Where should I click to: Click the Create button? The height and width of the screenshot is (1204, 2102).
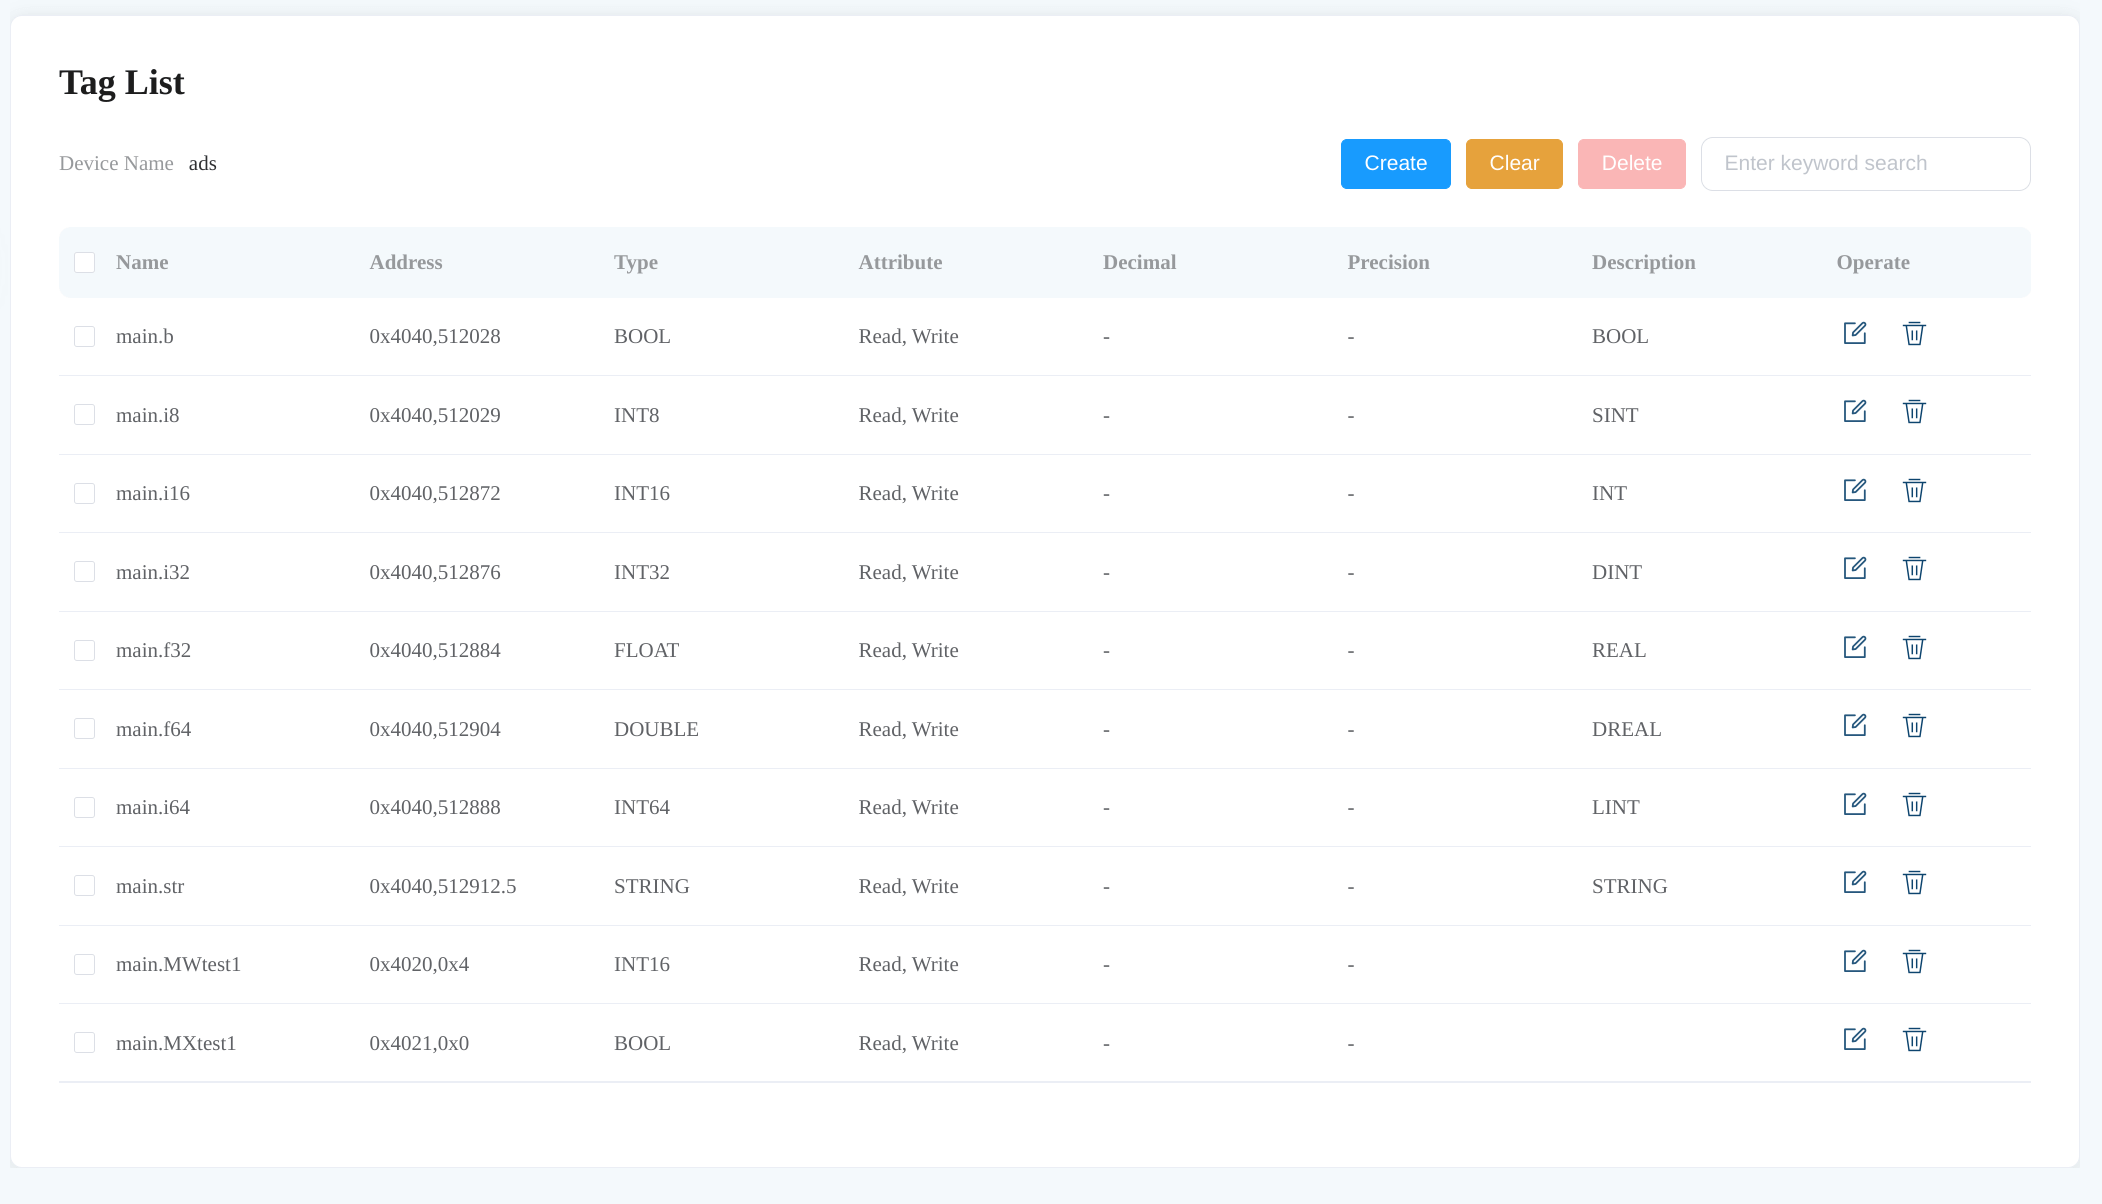click(x=1395, y=163)
